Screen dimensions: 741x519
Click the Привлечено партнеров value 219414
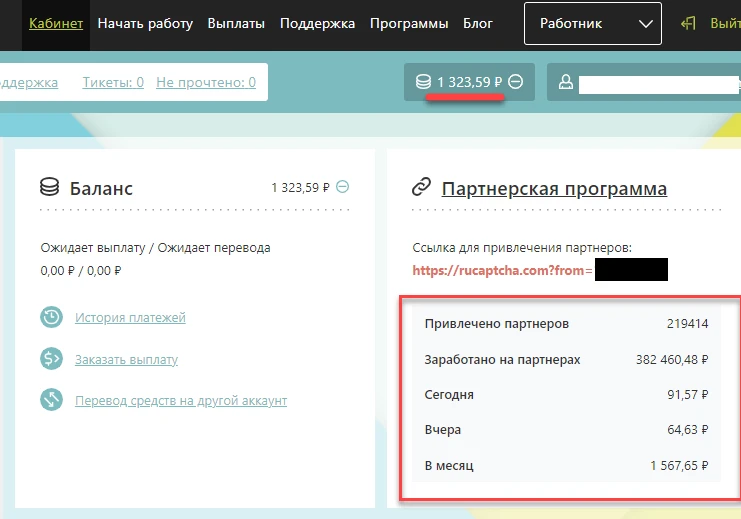click(687, 324)
